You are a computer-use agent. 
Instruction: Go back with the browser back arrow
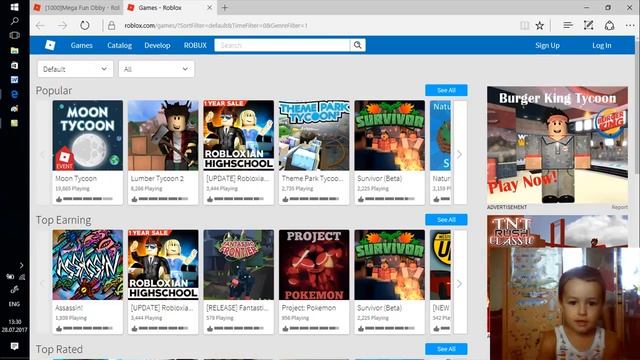40,25
